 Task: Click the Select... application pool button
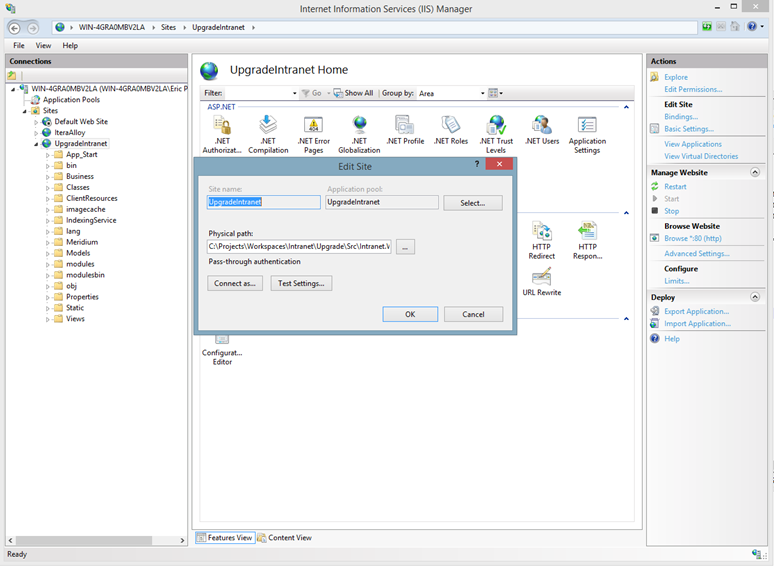click(473, 203)
